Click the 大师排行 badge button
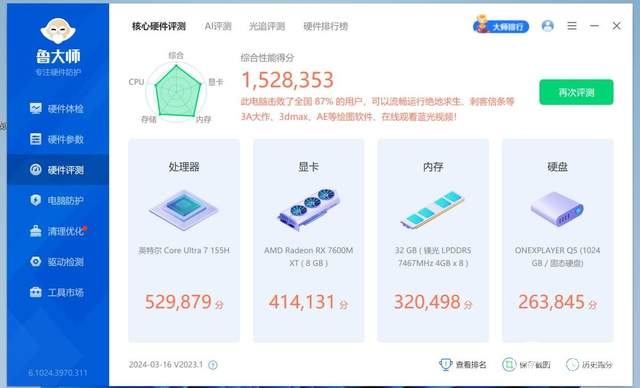The image size is (640, 388). pyautogui.click(x=501, y=26)
